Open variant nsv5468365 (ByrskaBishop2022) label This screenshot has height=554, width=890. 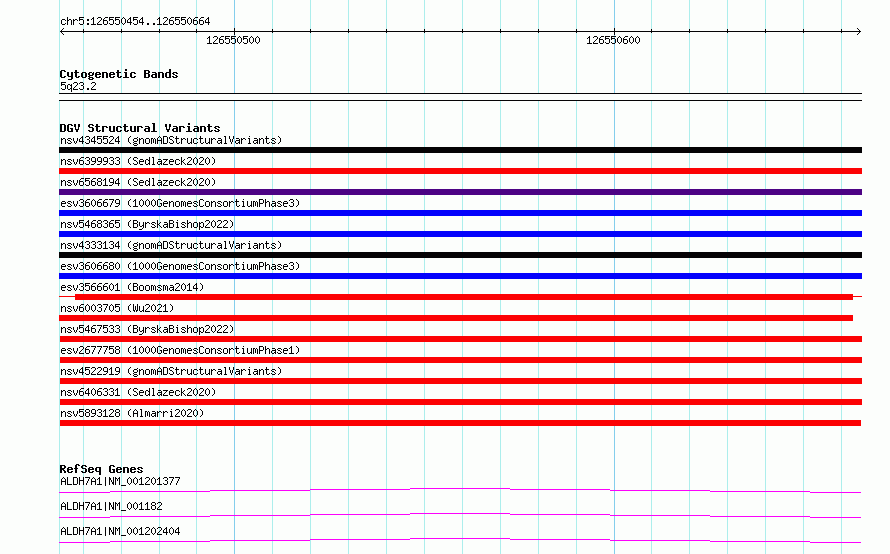[147, 224]
